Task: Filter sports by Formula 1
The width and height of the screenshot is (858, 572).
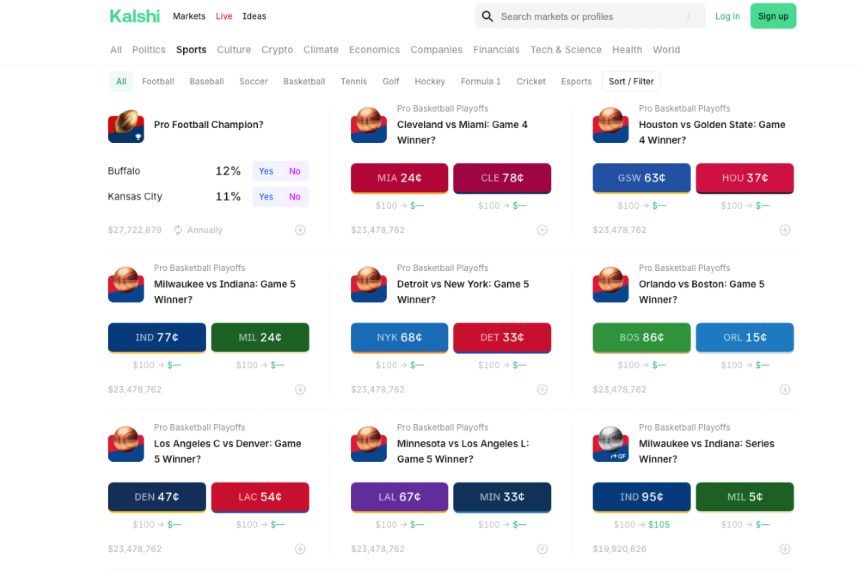Action: [x=480, y=81]
